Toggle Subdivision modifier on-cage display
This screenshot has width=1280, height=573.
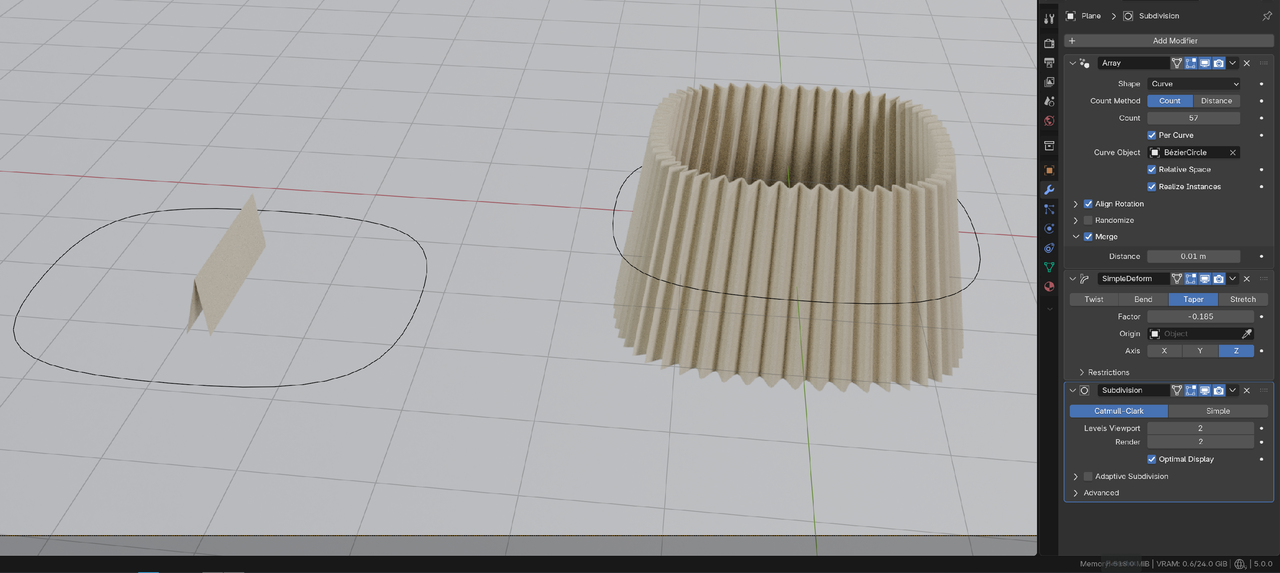(1177, 390)
